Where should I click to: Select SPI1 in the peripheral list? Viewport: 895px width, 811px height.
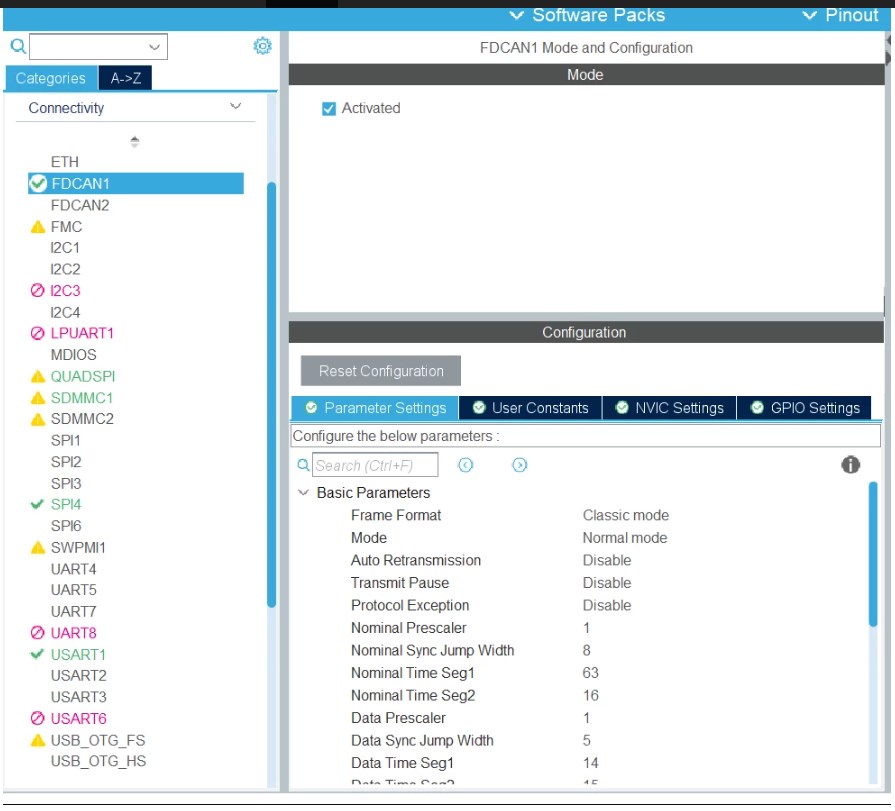pos(66,441)
